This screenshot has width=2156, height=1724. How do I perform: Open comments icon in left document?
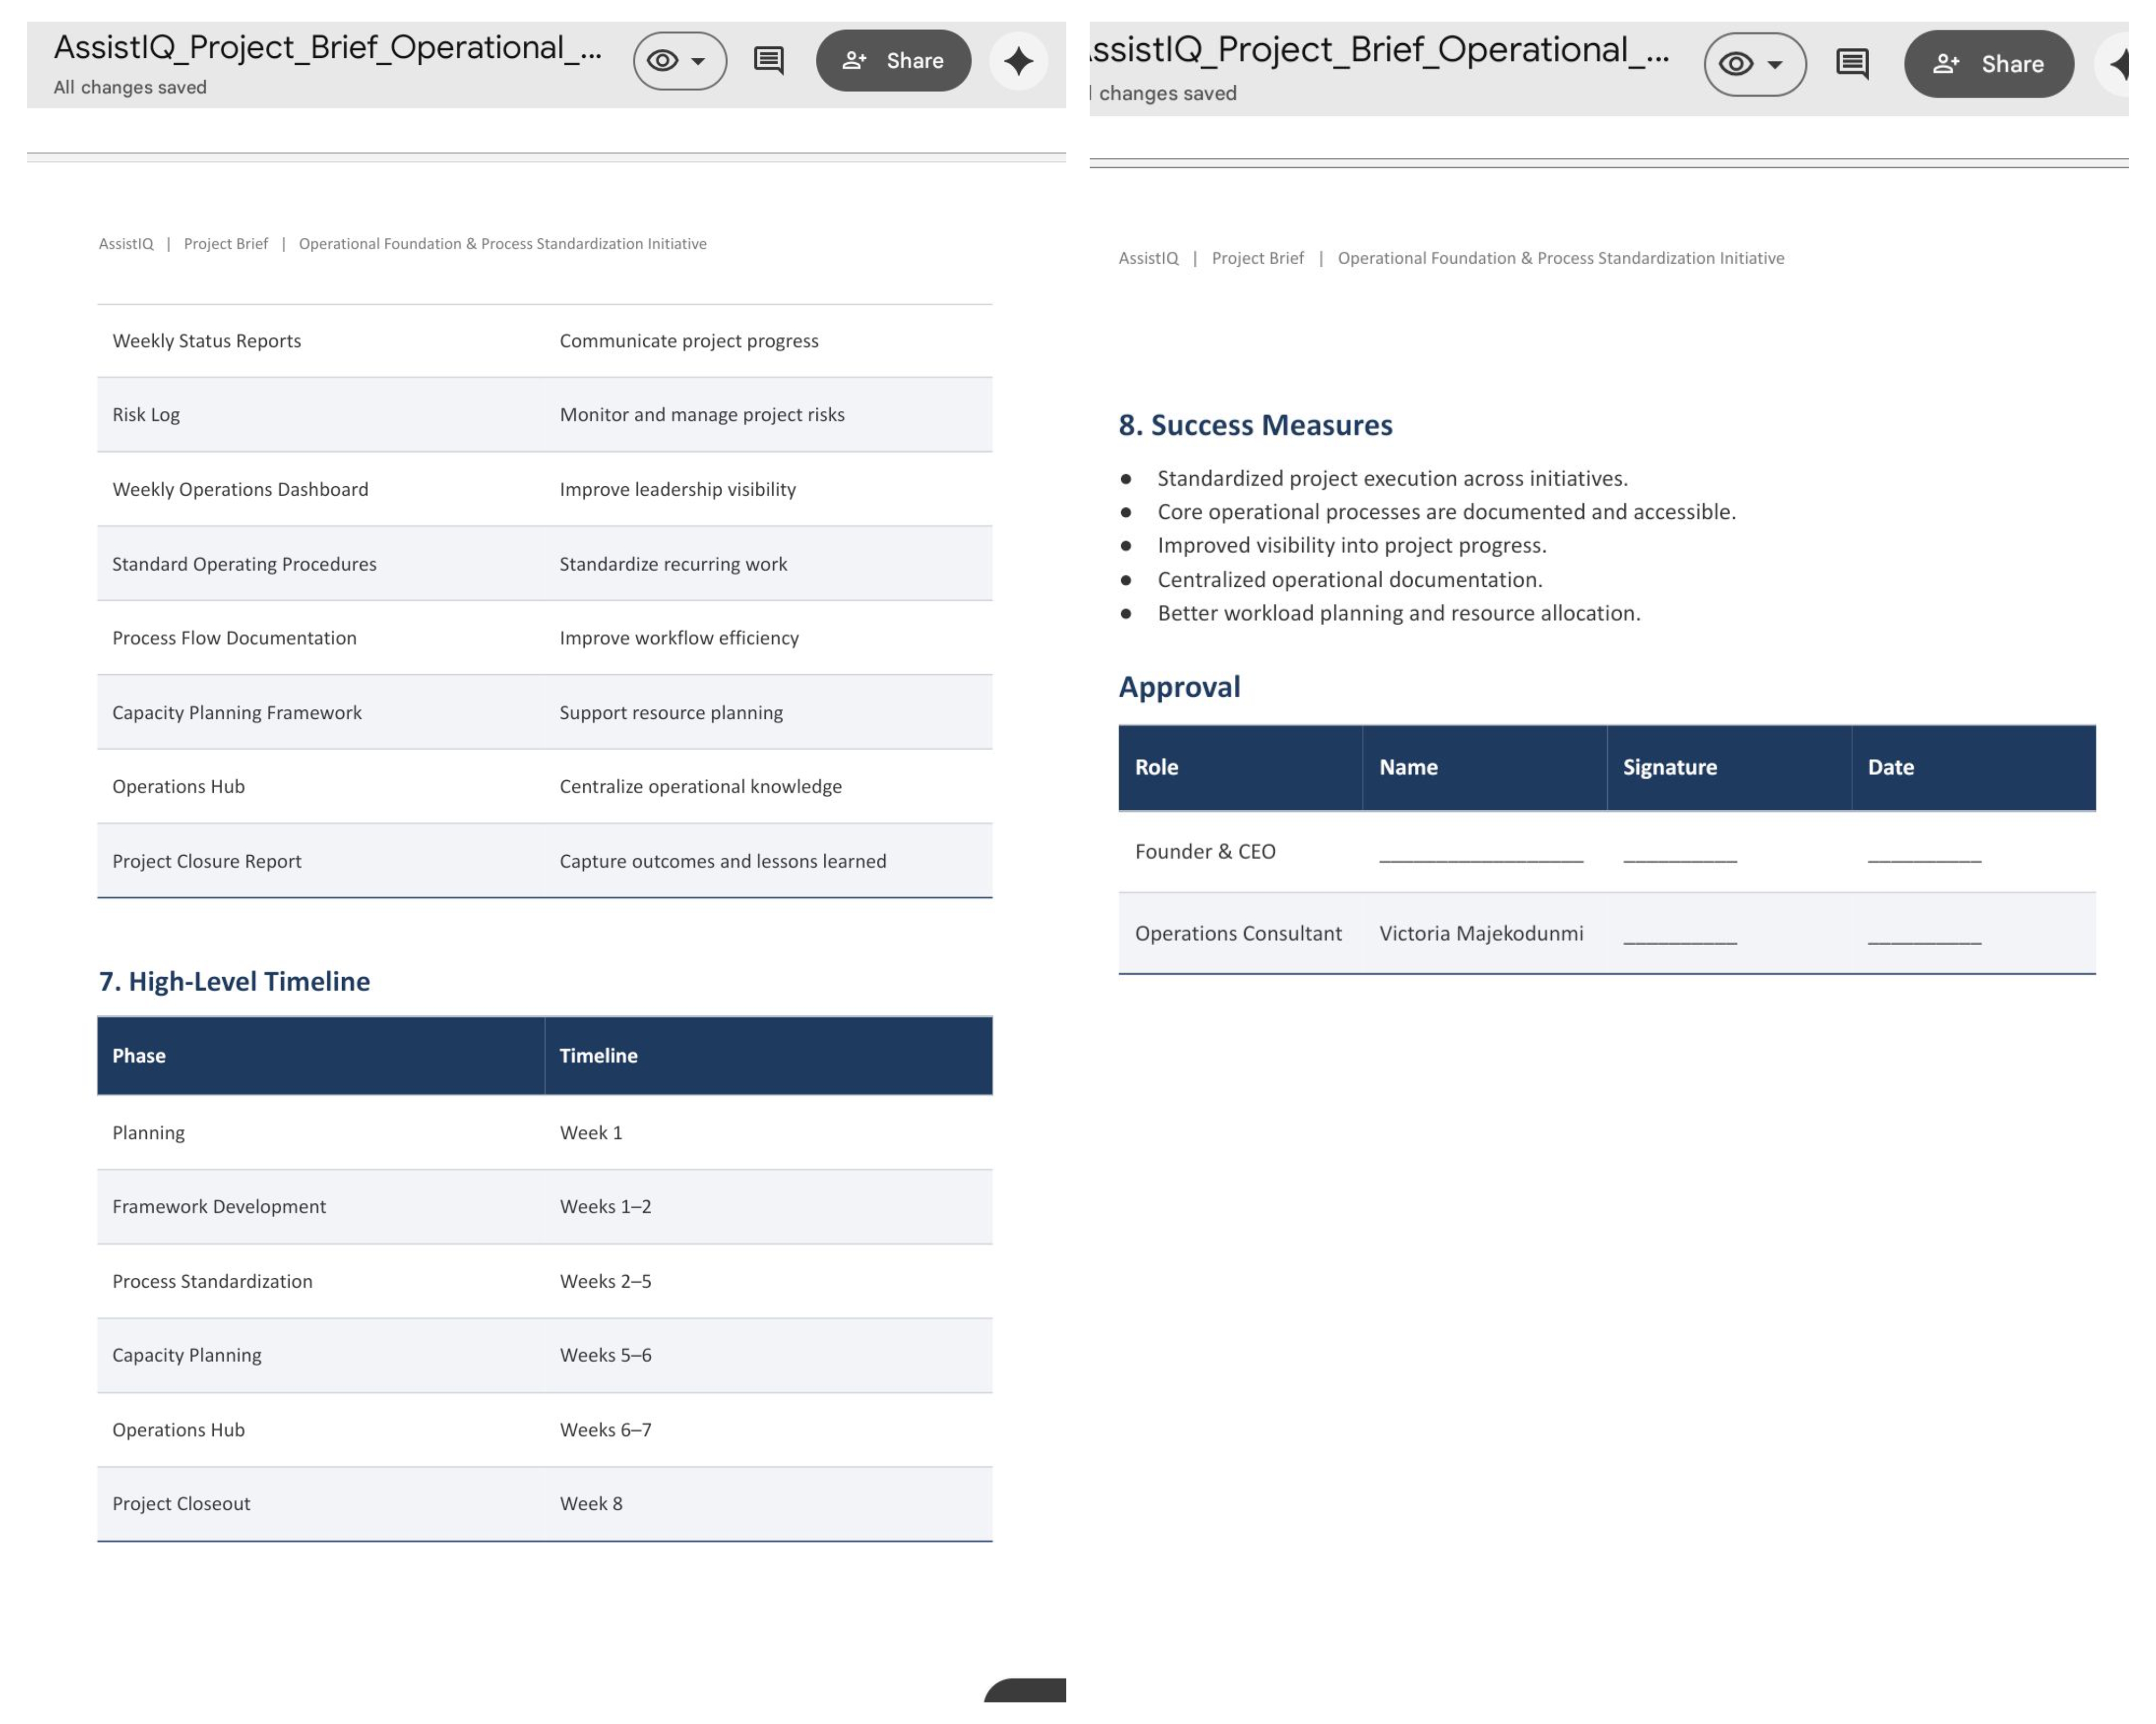tap(768, 60)
